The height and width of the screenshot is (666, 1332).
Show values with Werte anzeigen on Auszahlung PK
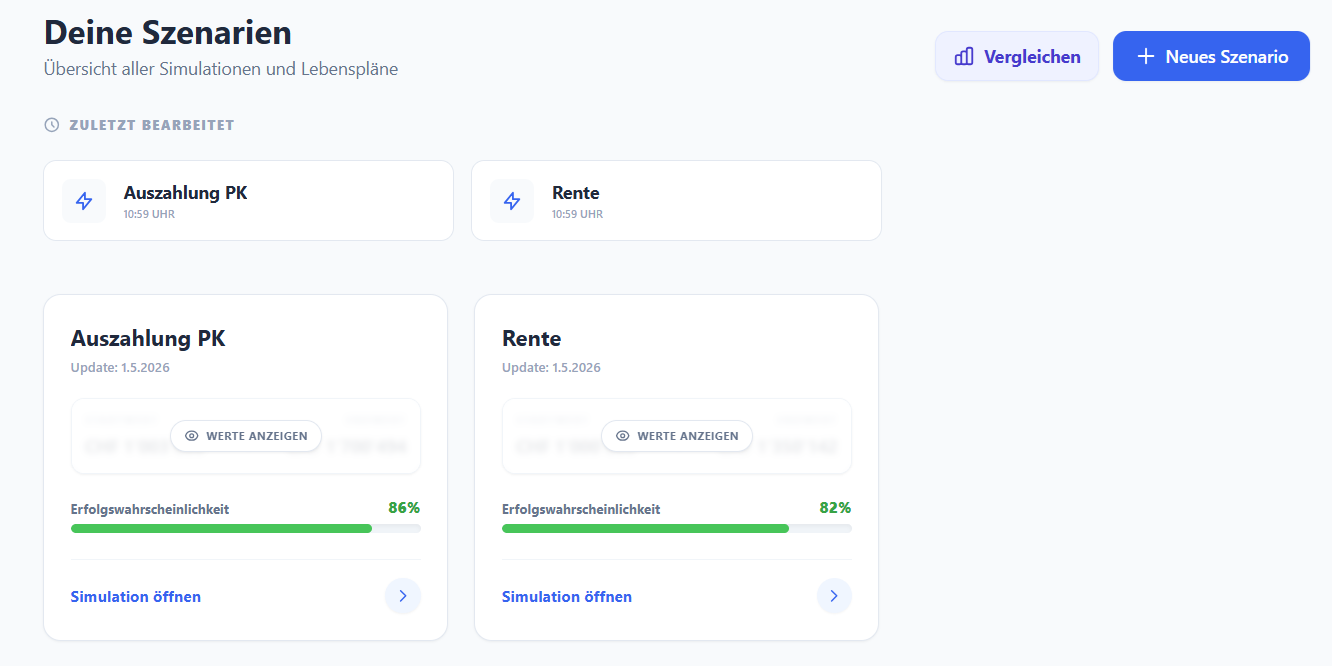click(x=246, y=436)
